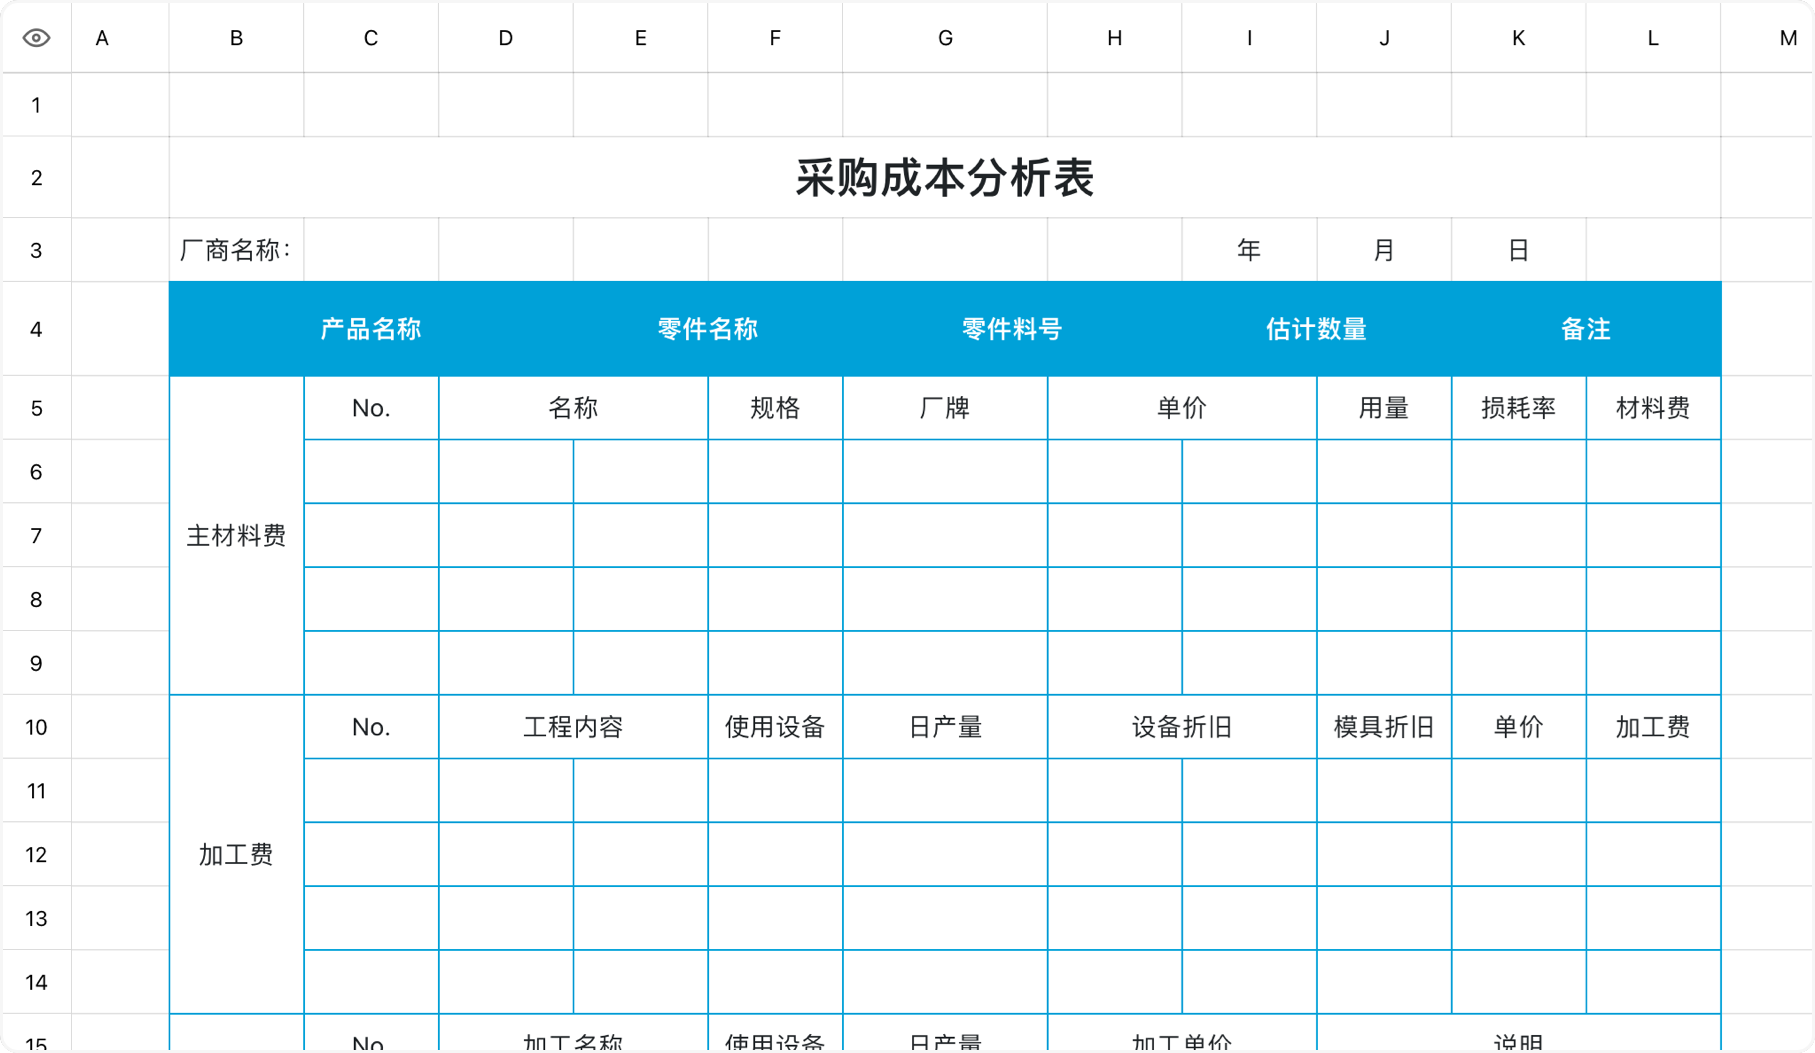The image size is (1815, 1053).
Task: Select column K header
Action: [x=1519, y=38]
